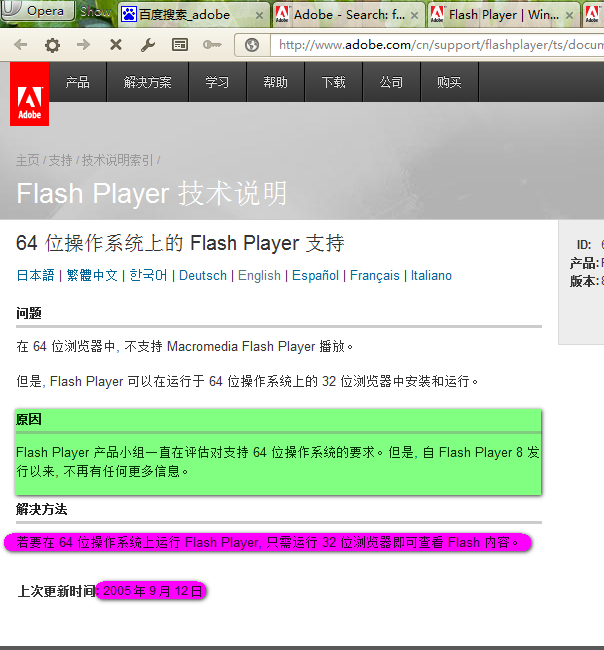Go back with the back arrow
This screenshot has width=604, height=650.
click(x=20, y=44)
